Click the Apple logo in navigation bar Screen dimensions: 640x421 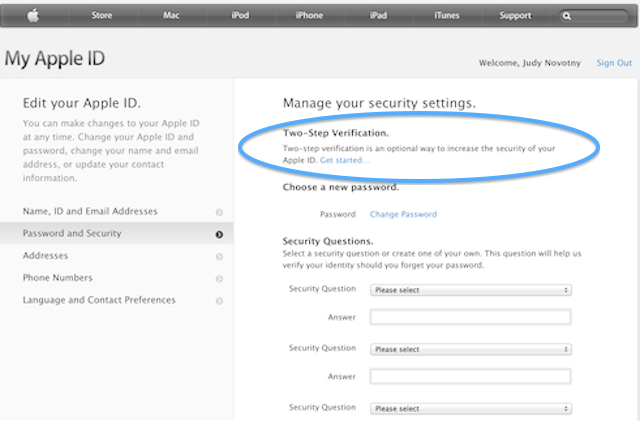pyautogui.click(x=33, y=16)
